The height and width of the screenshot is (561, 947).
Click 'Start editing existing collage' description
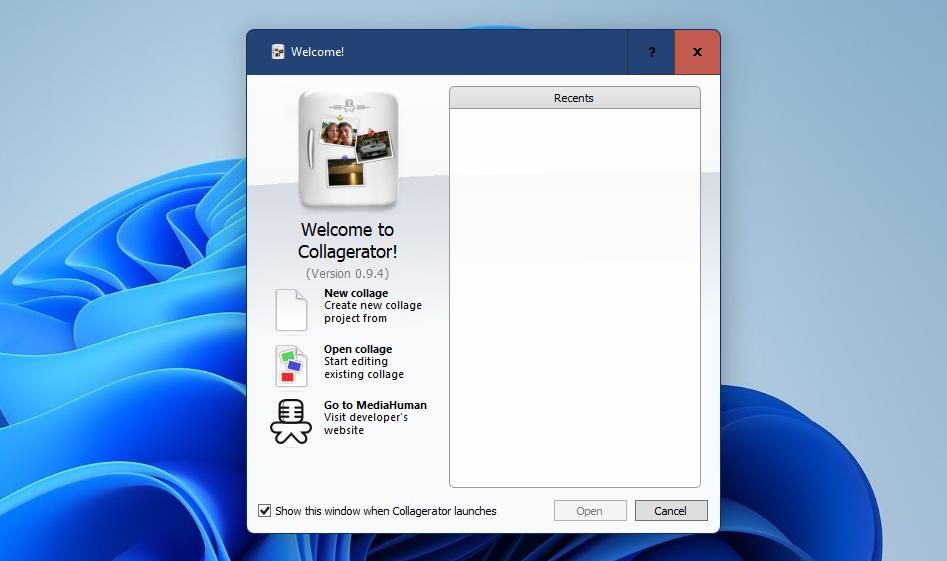click(364, 368)
